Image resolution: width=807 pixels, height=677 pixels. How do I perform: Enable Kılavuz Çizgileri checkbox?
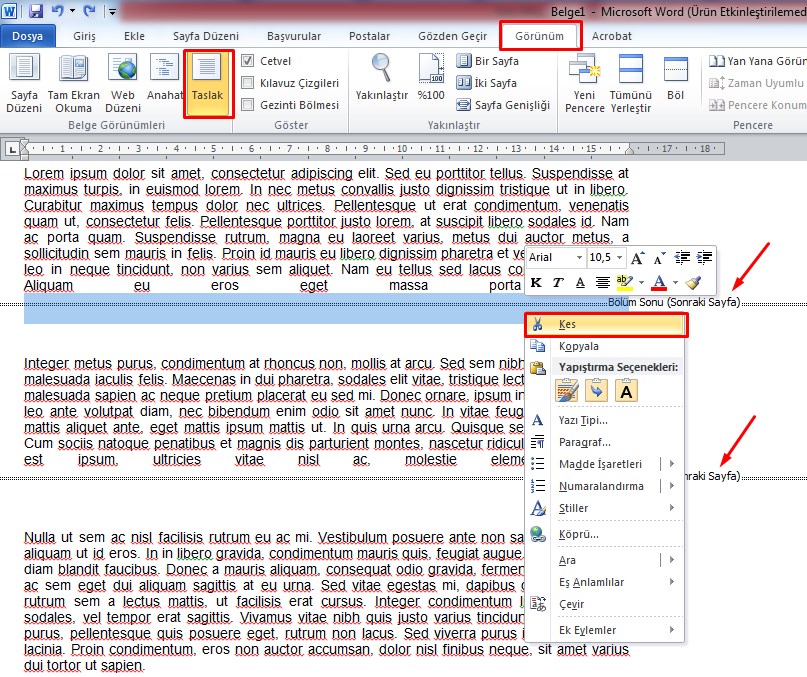click(x=248, y=83)
